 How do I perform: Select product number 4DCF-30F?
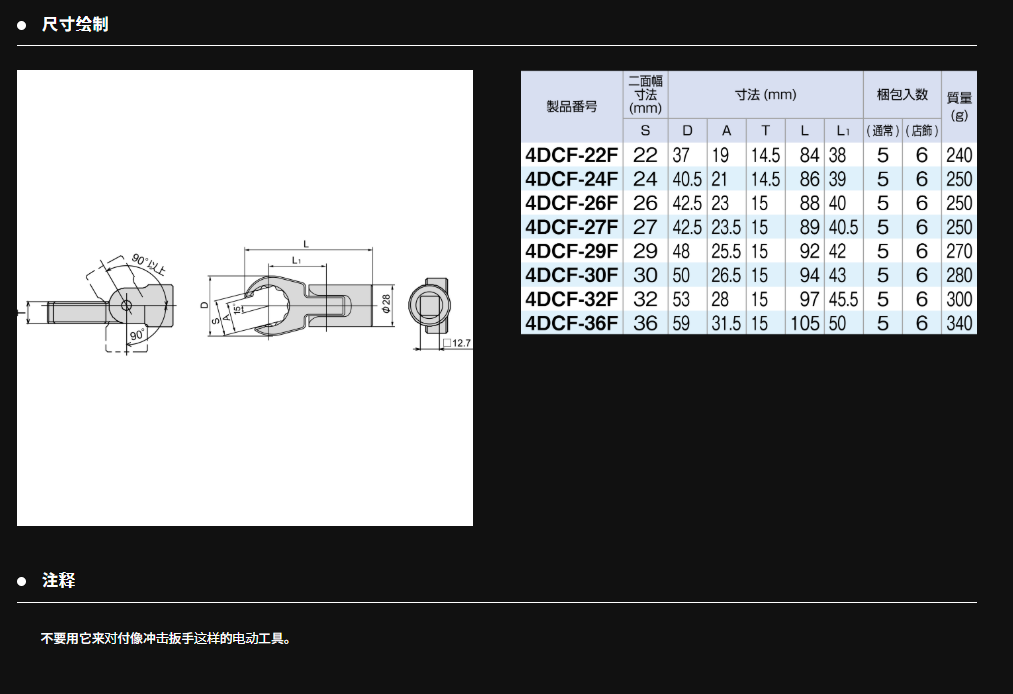(572, 275)
